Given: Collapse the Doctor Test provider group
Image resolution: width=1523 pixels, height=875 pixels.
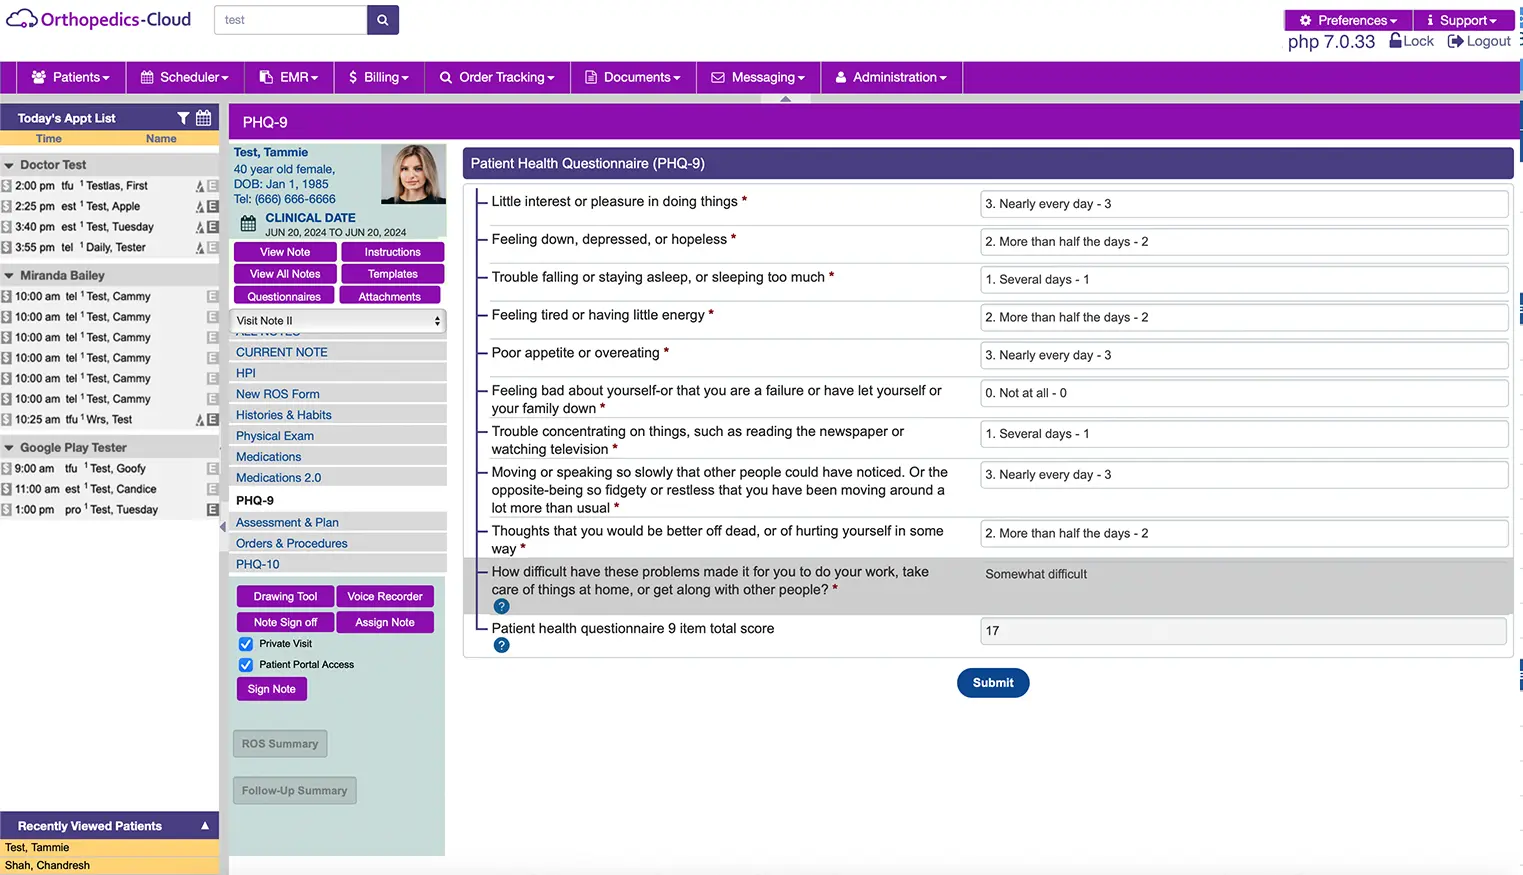Looking at the screenshot, I should (9, 165).
